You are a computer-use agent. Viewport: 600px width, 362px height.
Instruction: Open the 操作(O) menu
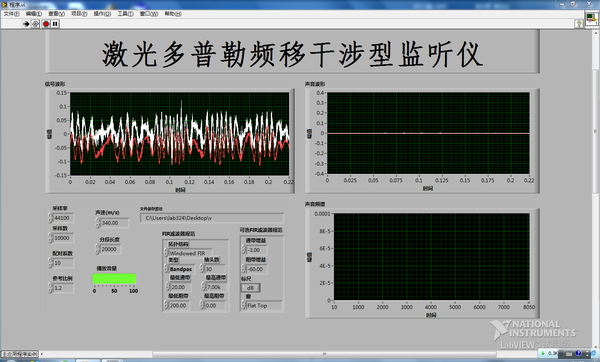[x=102, y=14]
